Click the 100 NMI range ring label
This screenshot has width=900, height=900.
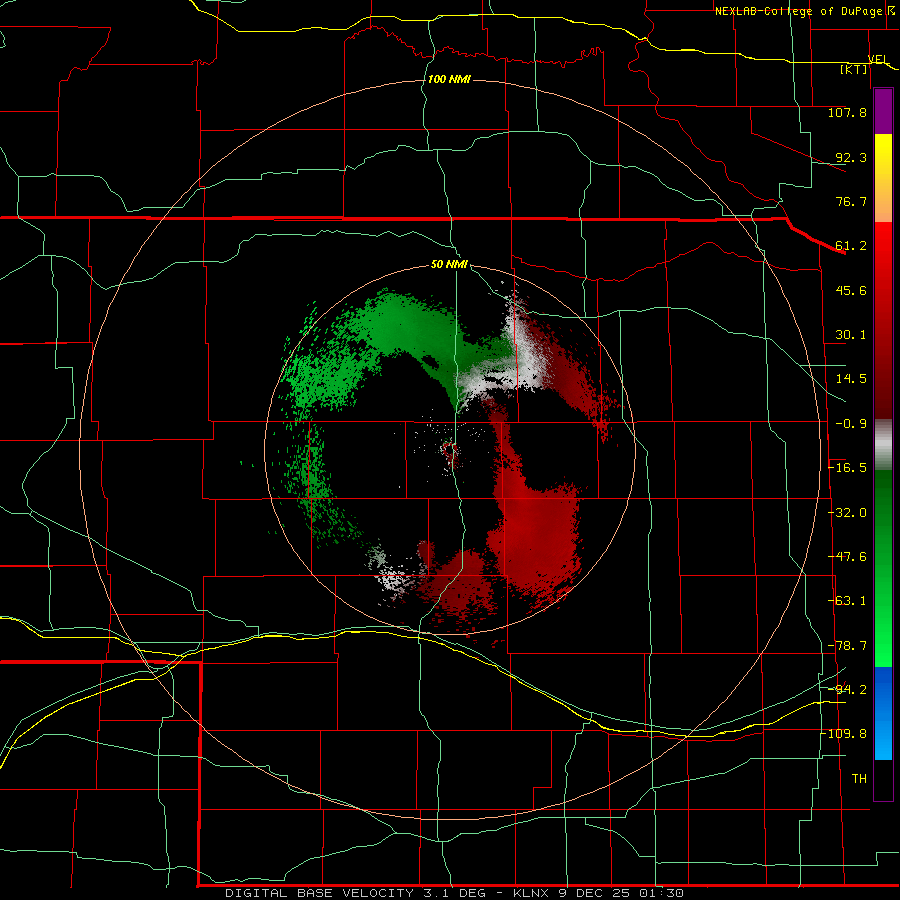tap(449, 79)
